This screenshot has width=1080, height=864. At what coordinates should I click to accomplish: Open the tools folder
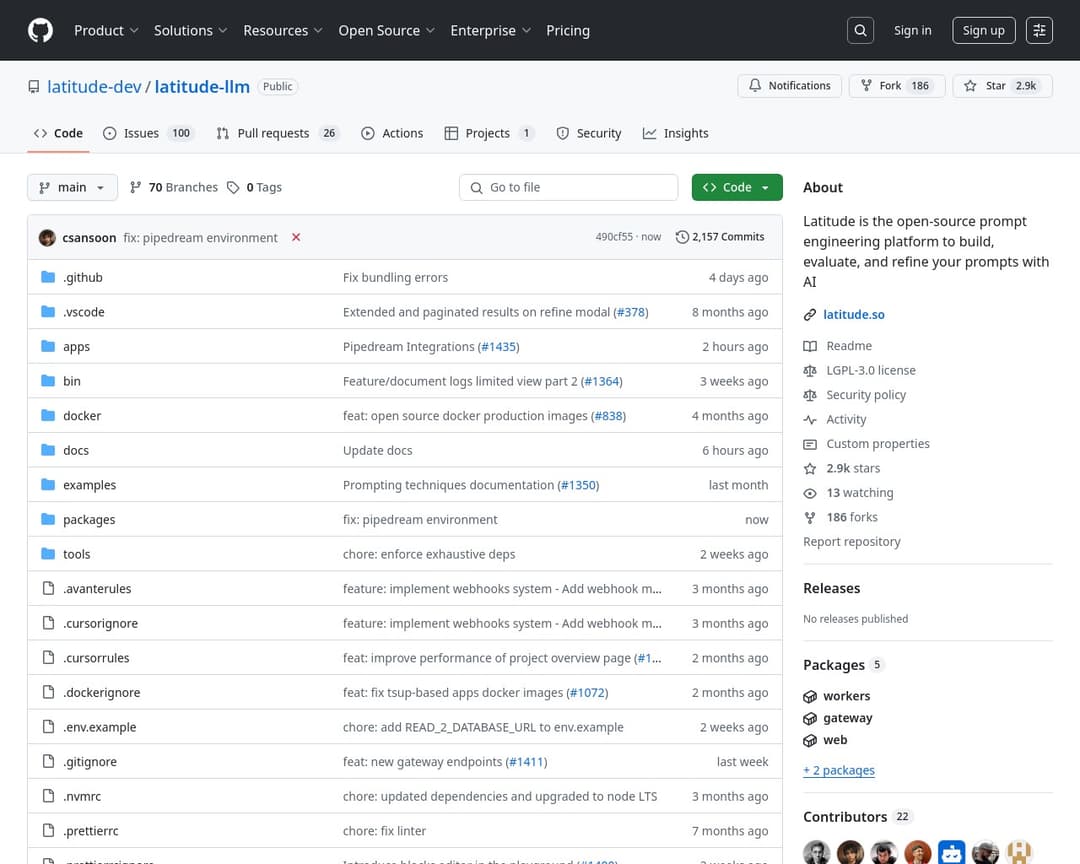coord(76,554)
